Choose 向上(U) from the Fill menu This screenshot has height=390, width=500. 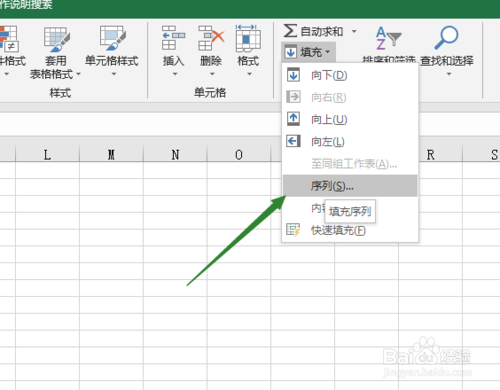(x=350, y=119)
